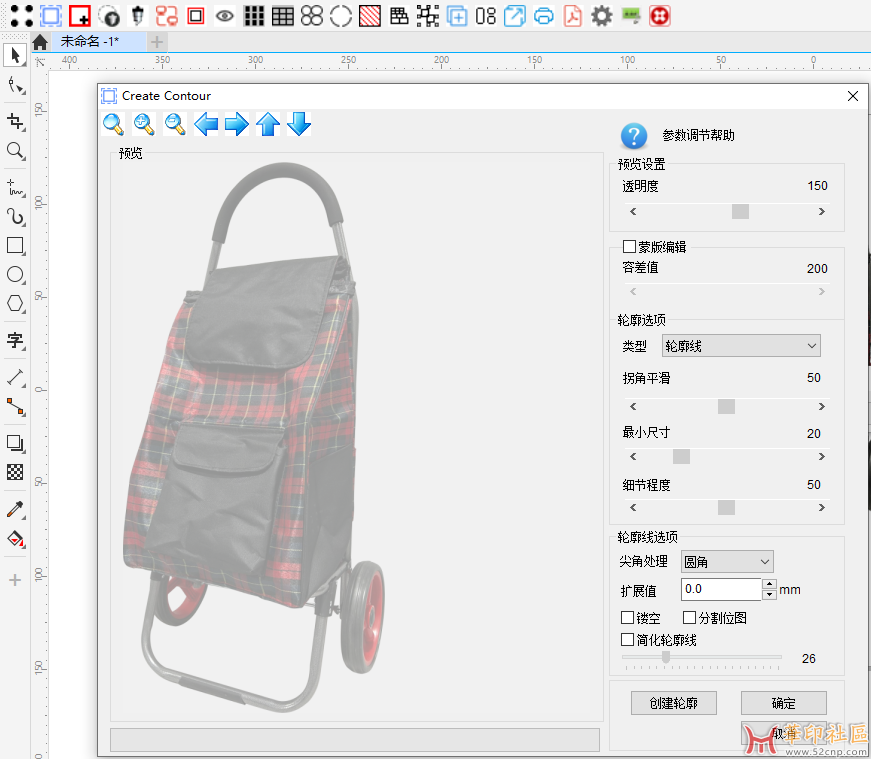The width and height of the screenshot is (871, 759).
Task: Select the Transparency checkerboard tool
Action: coord(15,472)
